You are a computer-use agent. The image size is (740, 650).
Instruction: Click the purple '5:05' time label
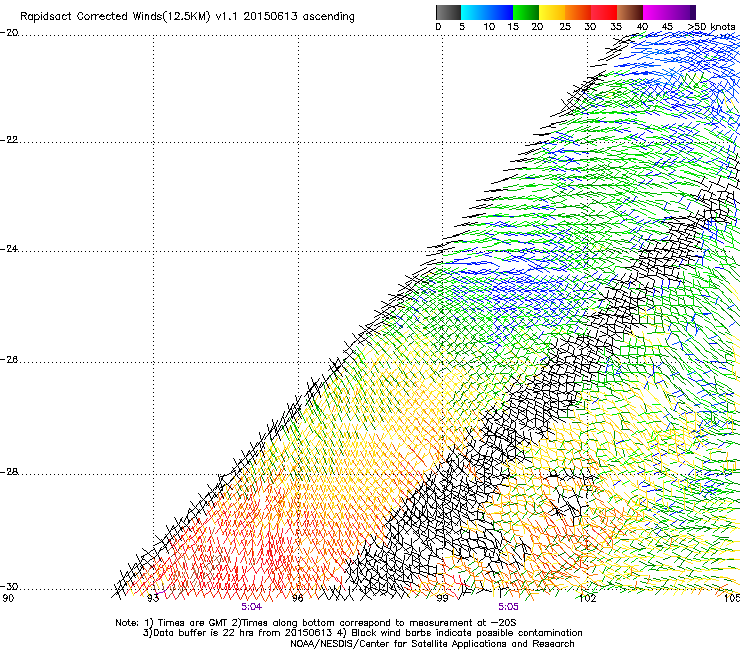tap(508, 607)
